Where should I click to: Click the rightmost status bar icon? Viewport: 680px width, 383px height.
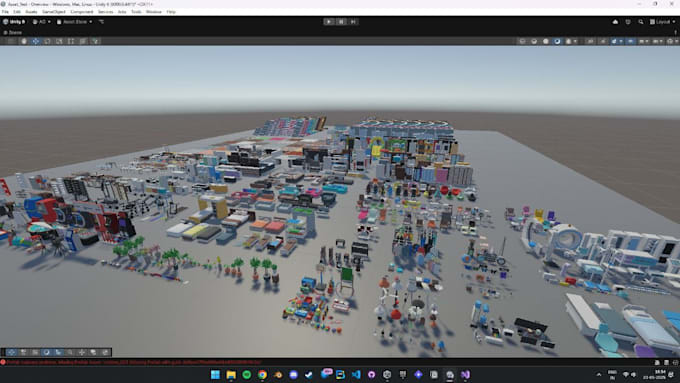[x=675, y=362]
